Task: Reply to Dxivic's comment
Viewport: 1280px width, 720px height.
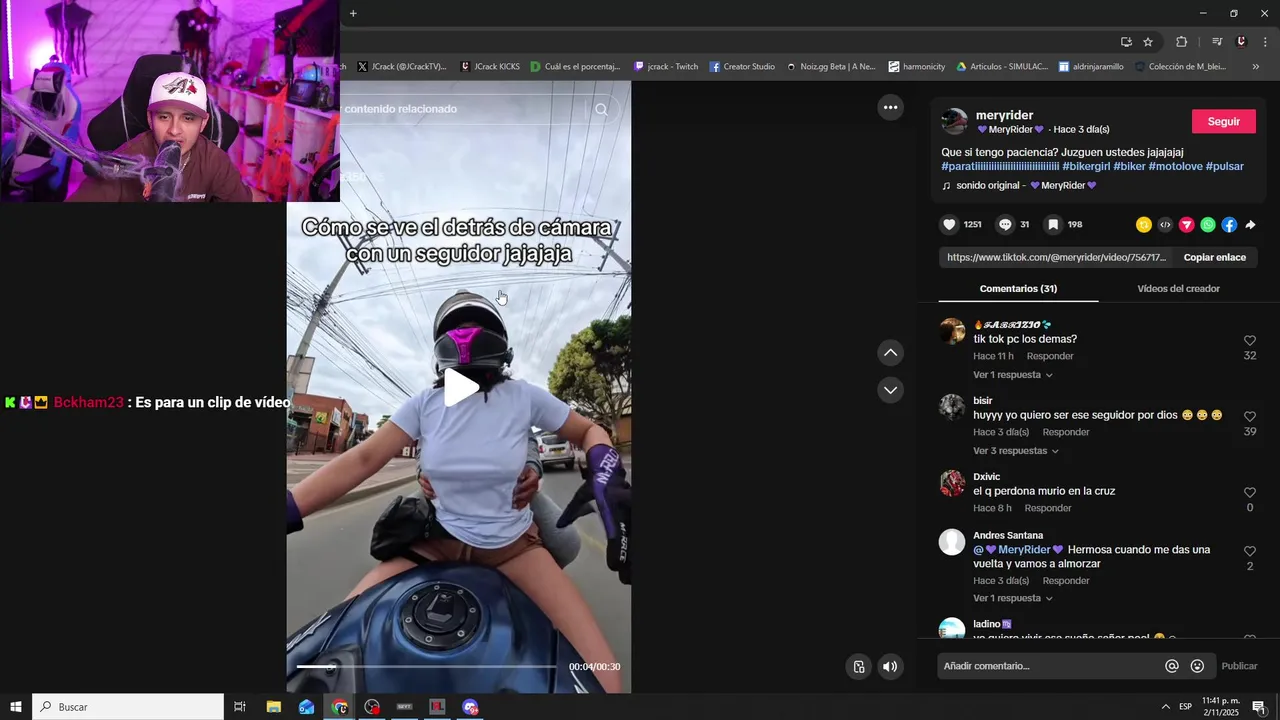Action: point(1048,508)
